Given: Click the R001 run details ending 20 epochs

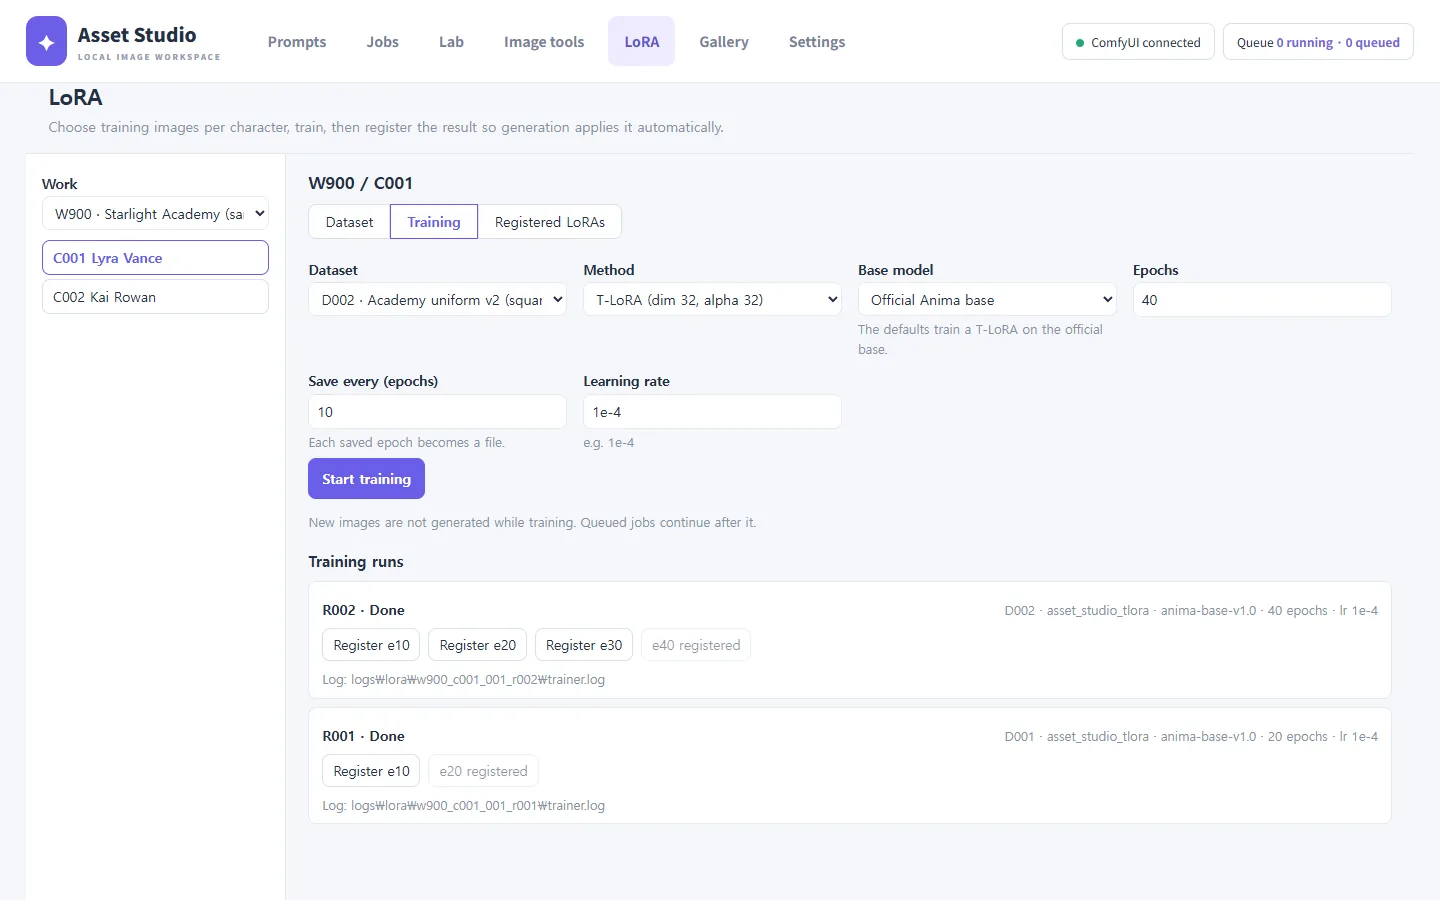Looking at the screenshot, I should pos(1191,737).
